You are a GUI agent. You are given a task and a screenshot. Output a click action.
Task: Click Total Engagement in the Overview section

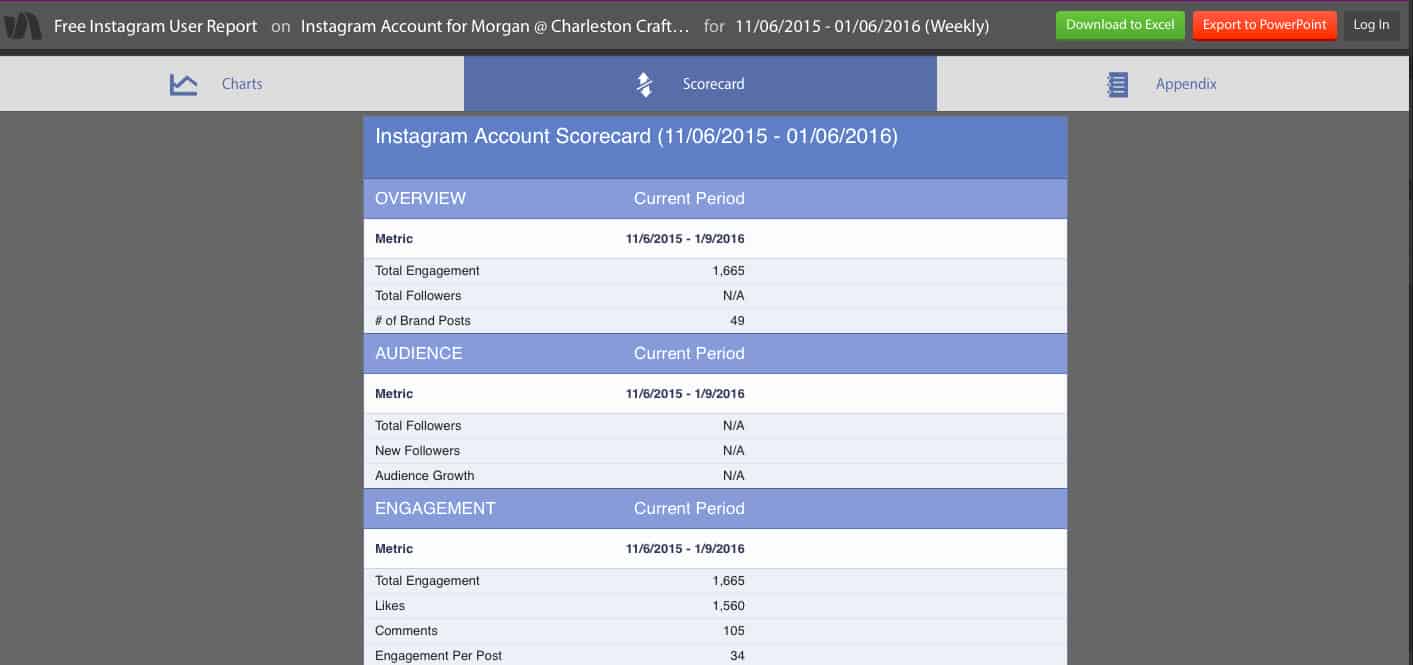pos(427,271)
